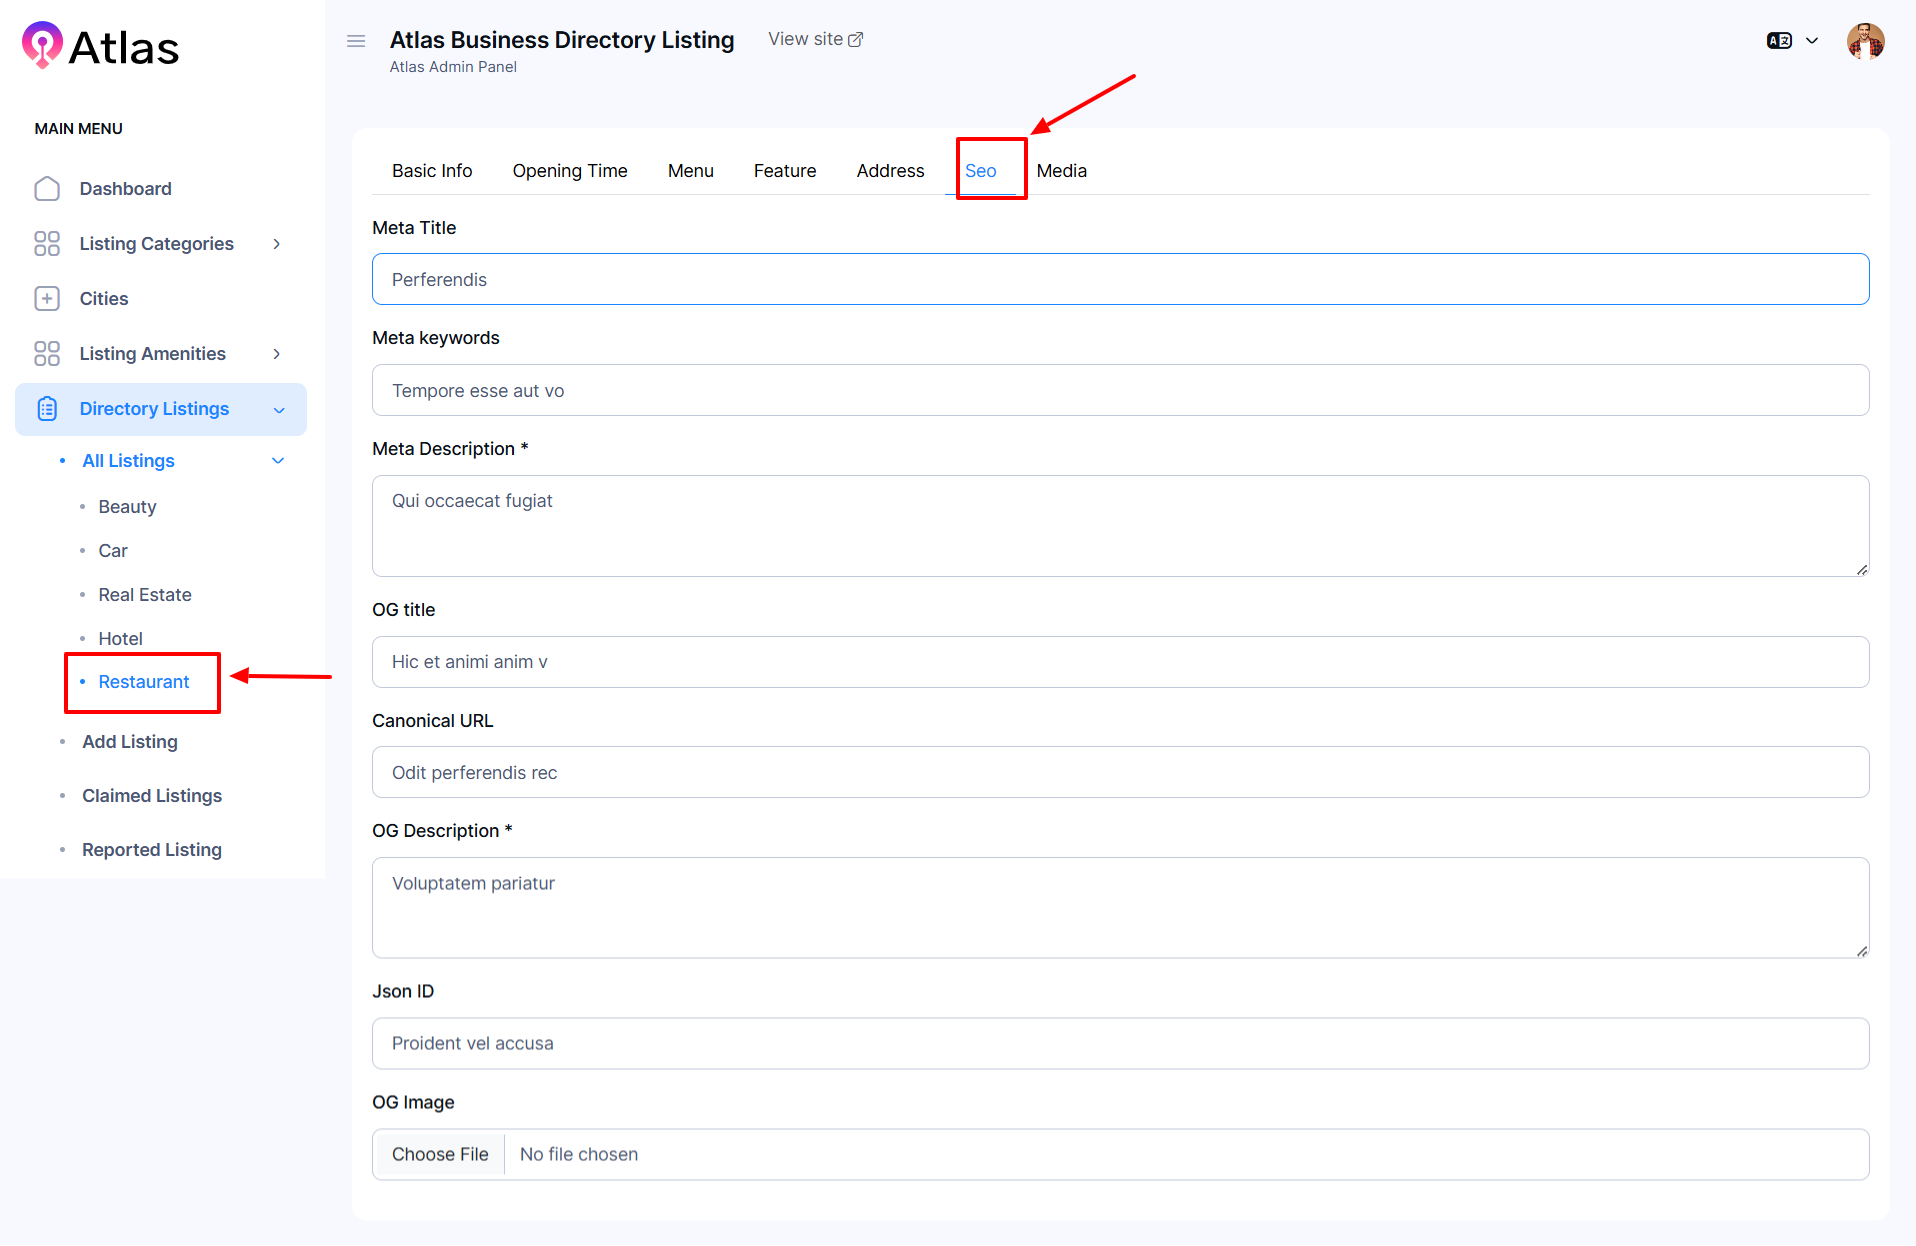Click the Canonical URL input field
This screenshot has height=1246, width=1916.
pos(1120,772)
